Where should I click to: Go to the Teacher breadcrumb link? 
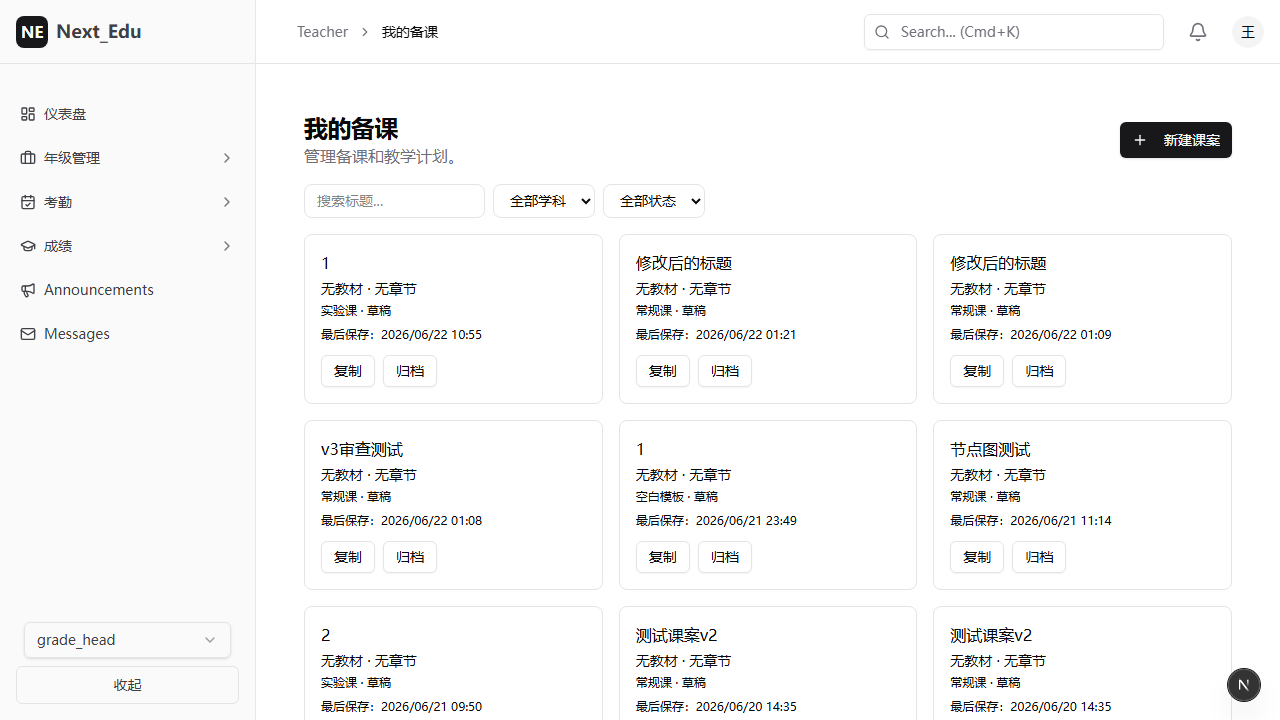point(322,32)
